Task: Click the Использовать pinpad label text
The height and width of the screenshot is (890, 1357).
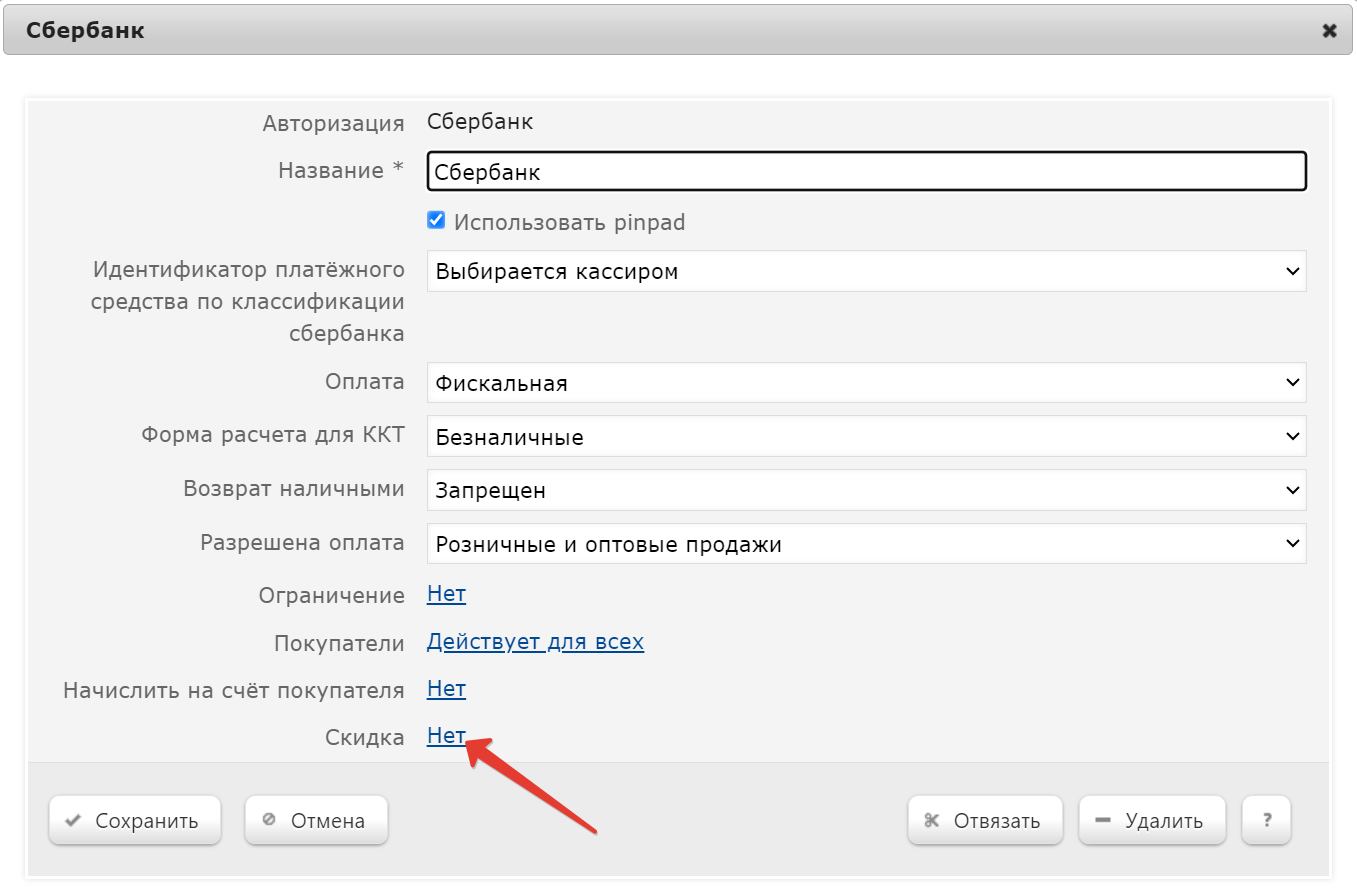Action: click(569, 222)
